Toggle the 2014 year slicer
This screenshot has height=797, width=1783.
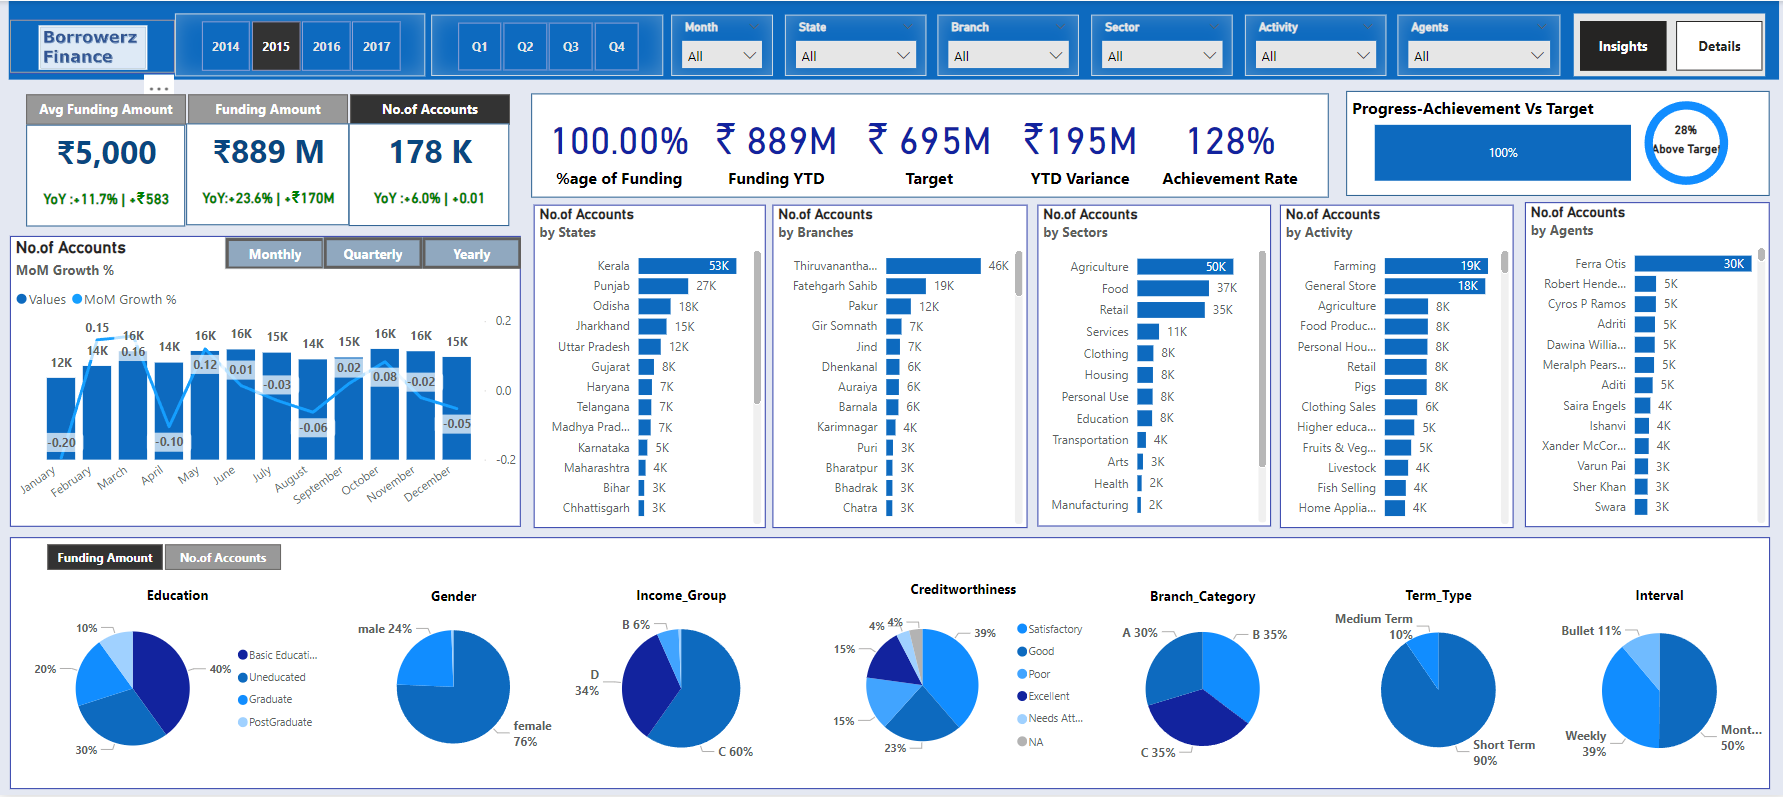click(x=225, y=47)
